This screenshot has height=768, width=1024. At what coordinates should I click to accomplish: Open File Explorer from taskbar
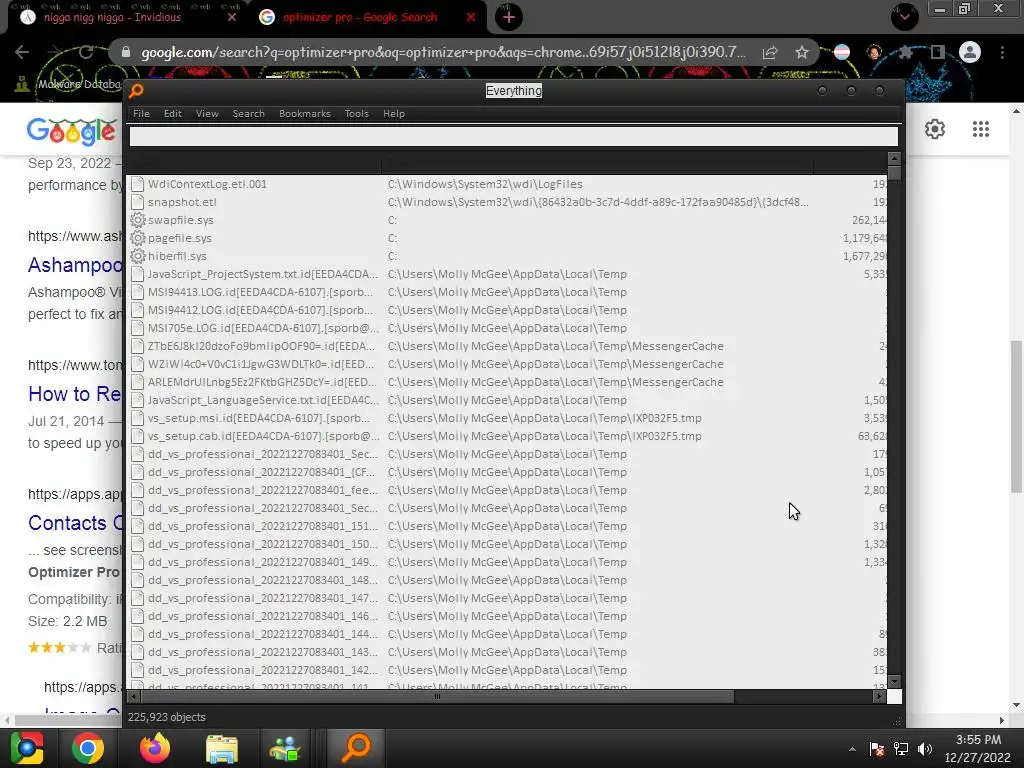222,748
